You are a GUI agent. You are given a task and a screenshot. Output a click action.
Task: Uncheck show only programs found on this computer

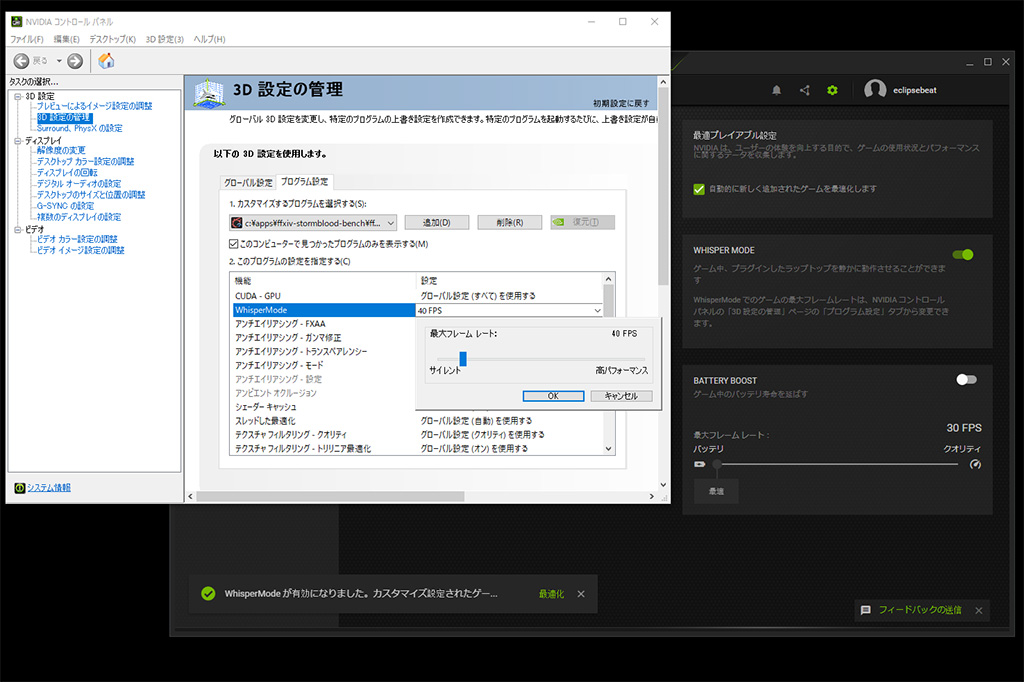coord(234,244)
